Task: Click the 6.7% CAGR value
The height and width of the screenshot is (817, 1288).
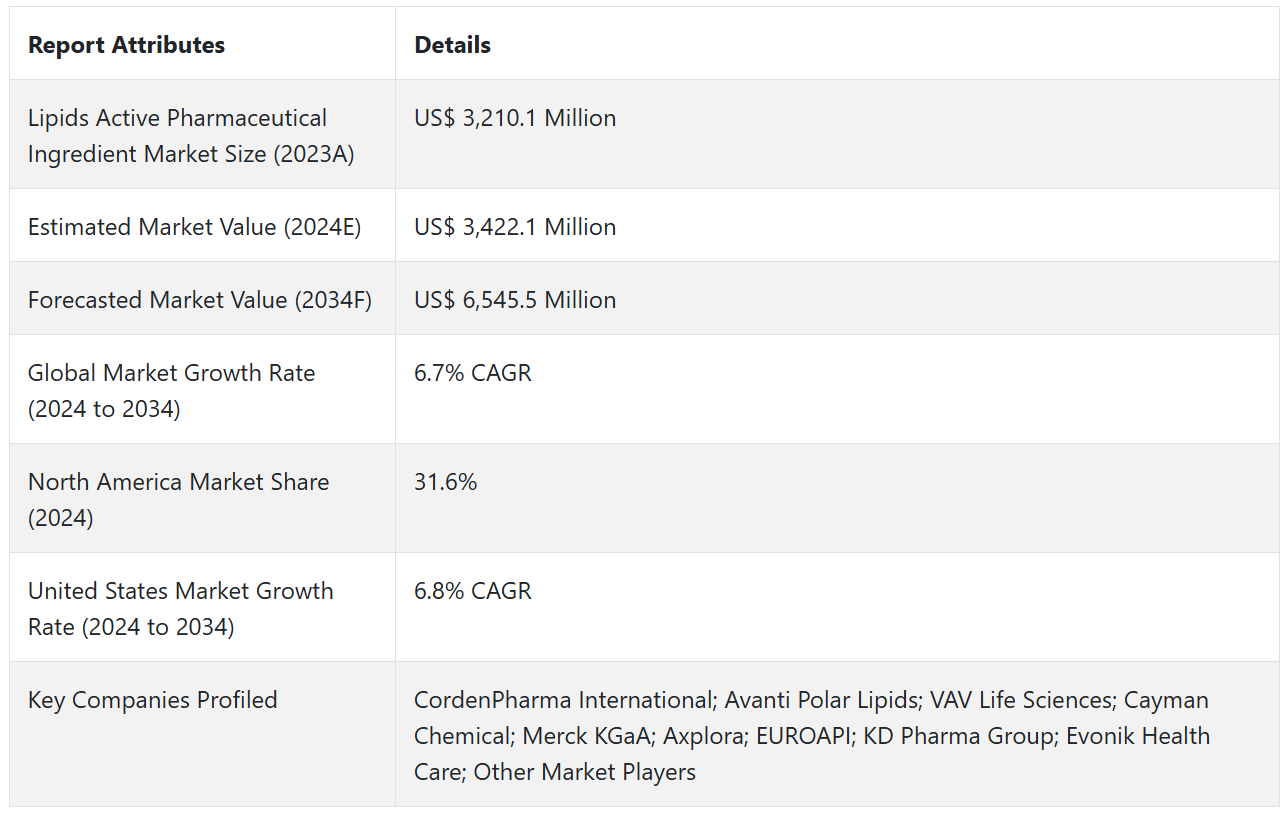Action: [473, 373]
